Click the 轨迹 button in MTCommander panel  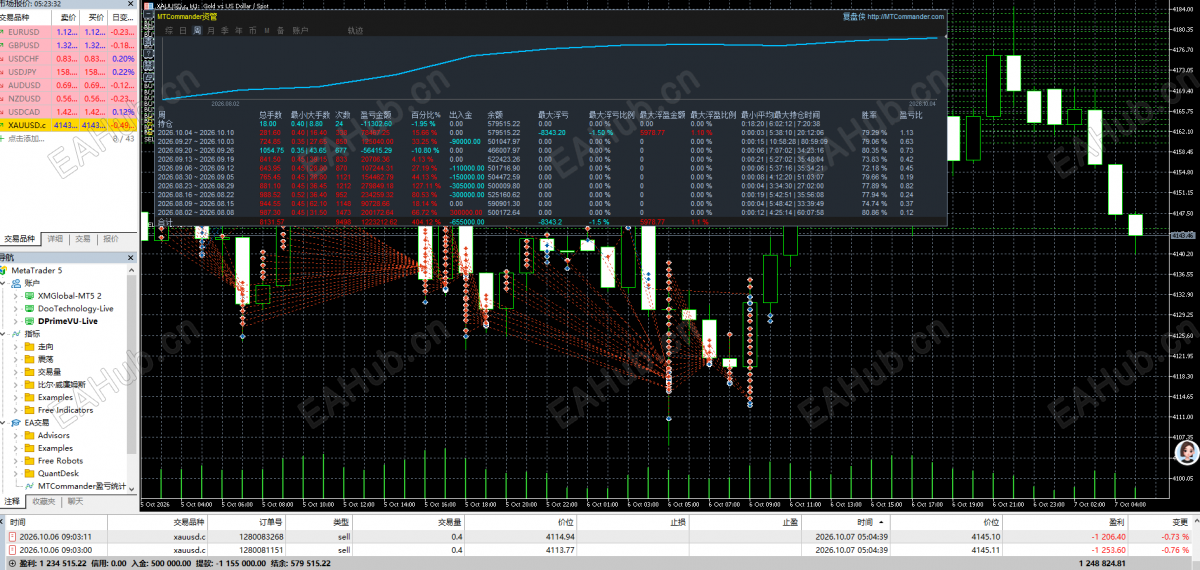click(x=355, y=31)
